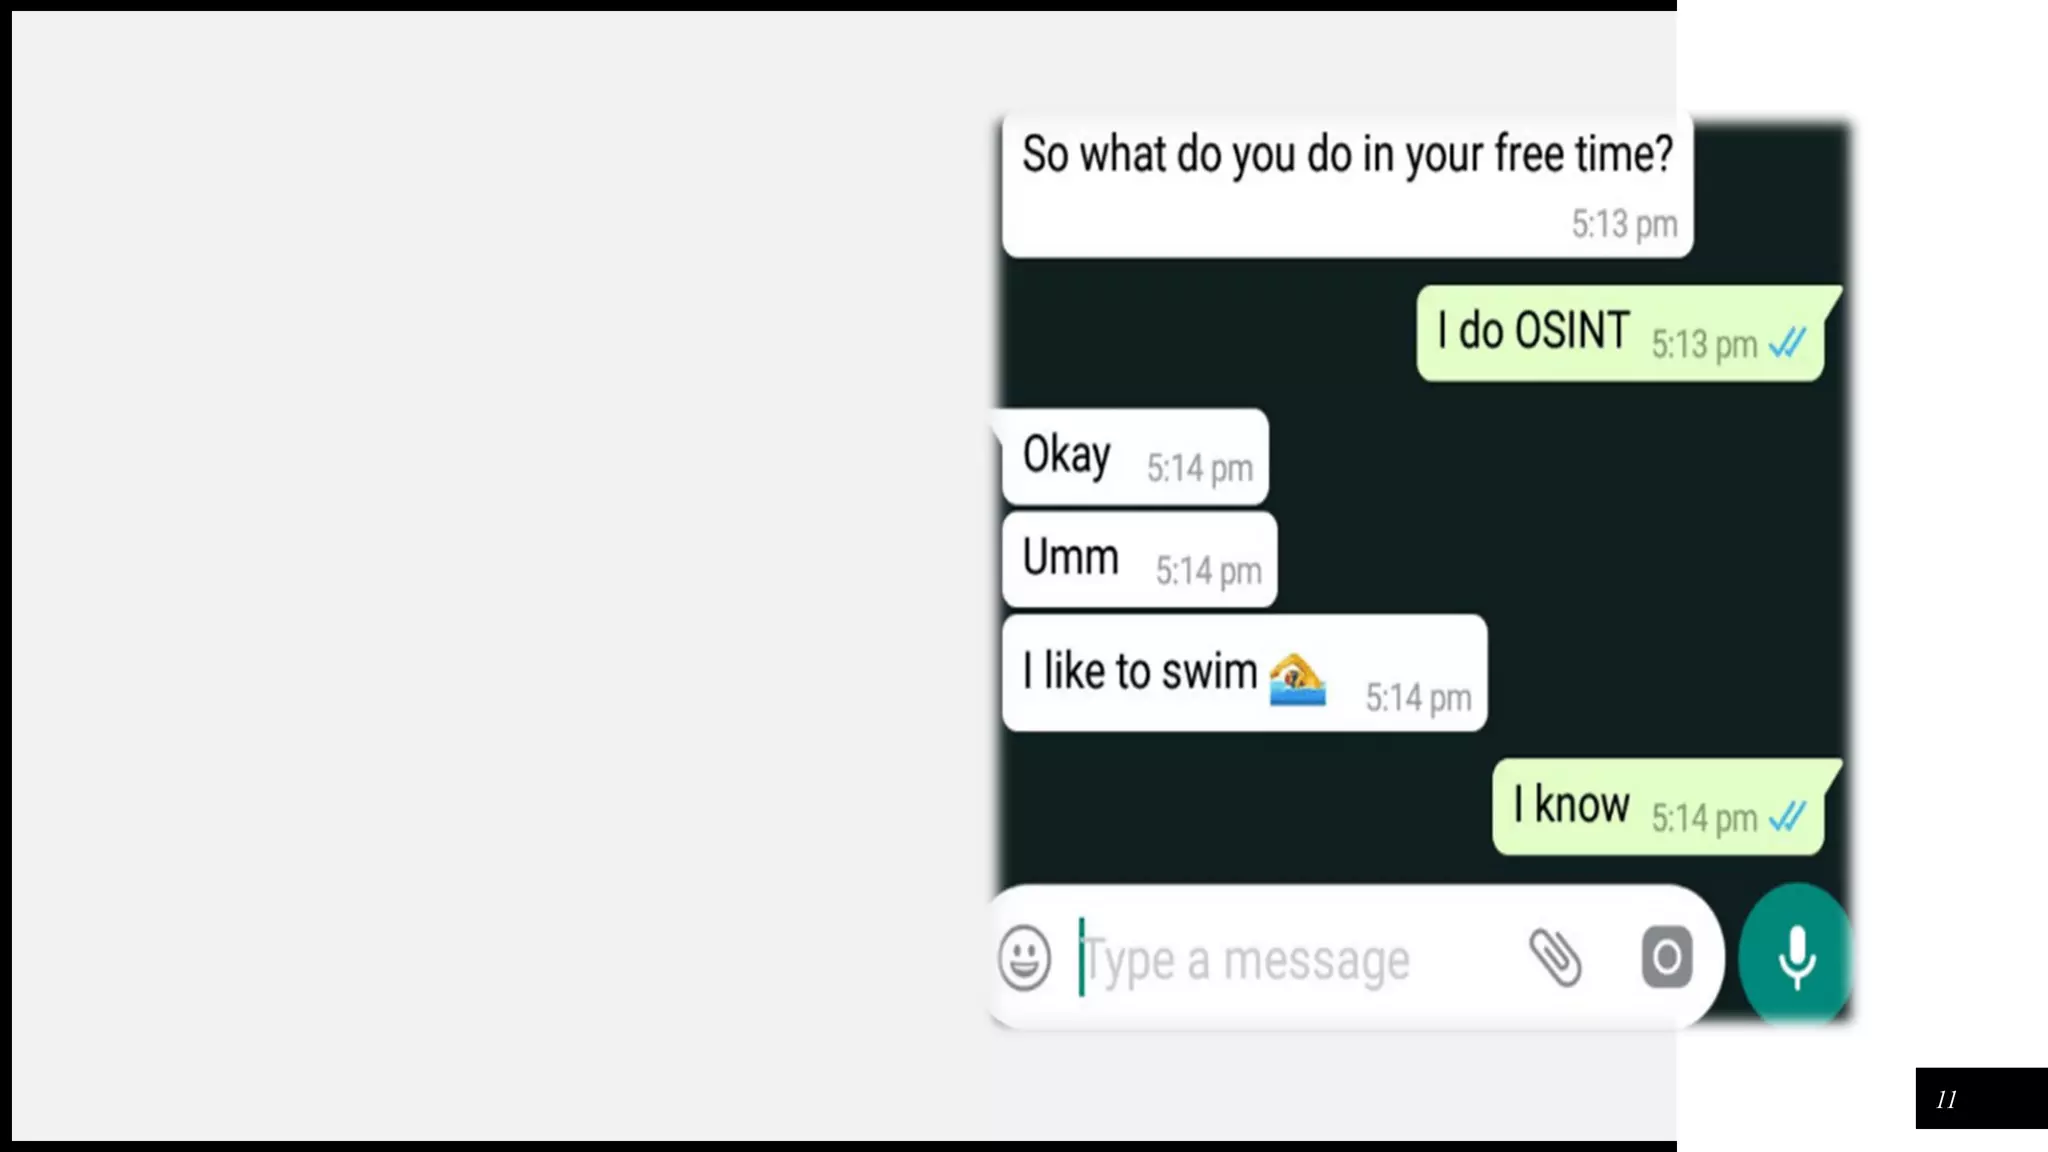Select the 'Umm' message bubble
The width and height of the screenshot is (2048, 1152).
[1139, 559]
